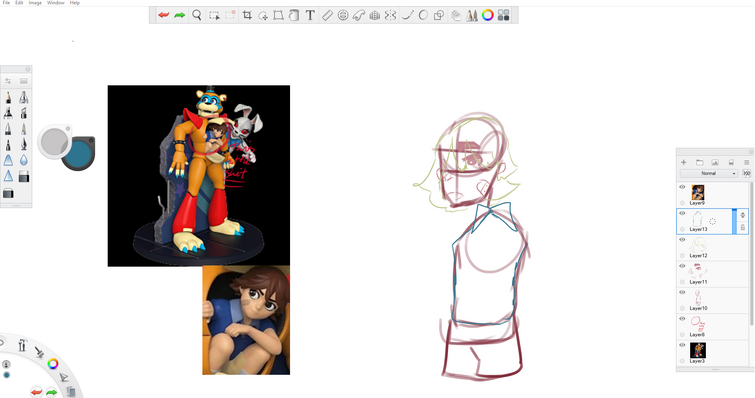Enable the Ruler guide tool
Image resolution: width=755 pixels, height=398 pixels.
click(327, 15)
